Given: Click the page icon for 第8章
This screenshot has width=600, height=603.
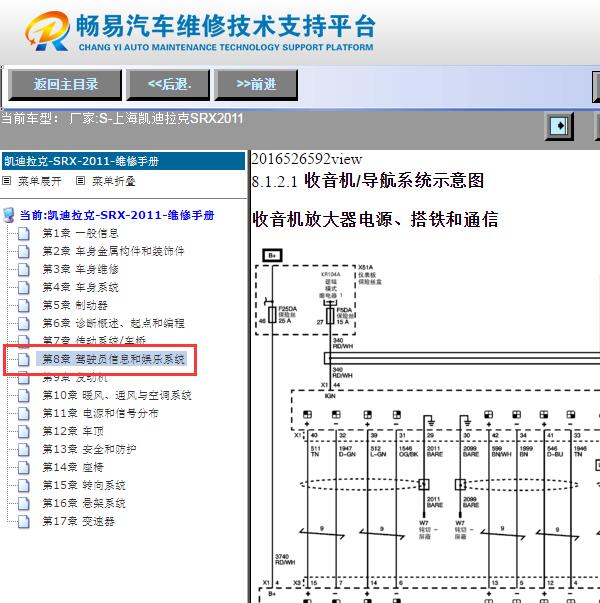Looking at the screenshot, I should pos(24,360).
